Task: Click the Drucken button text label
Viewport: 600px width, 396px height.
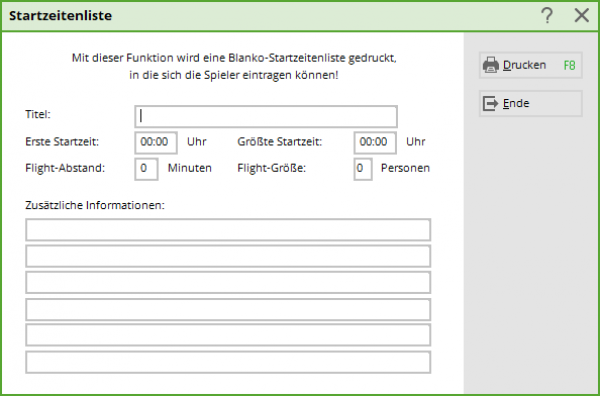Action: [x=524, y=65]
